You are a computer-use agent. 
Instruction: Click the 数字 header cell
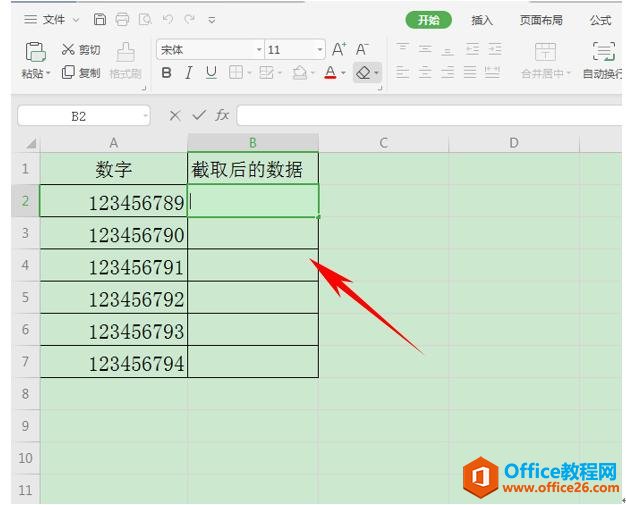[x=113, y=169]
